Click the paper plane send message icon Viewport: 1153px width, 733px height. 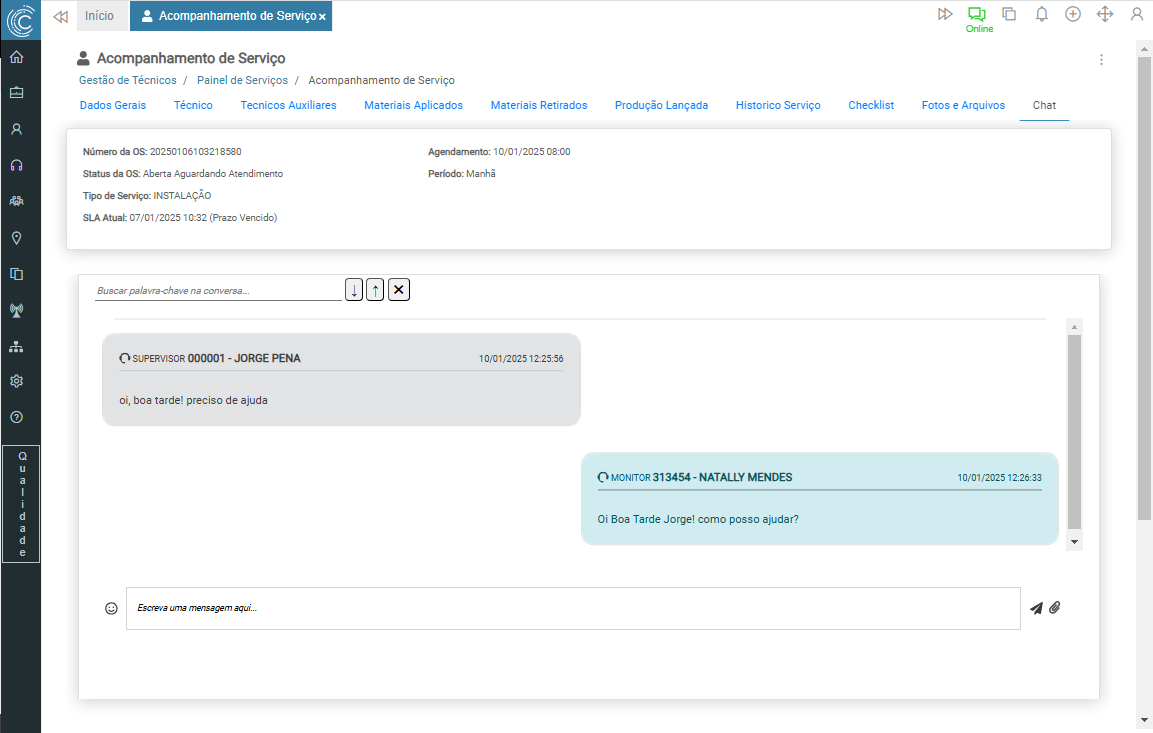pyautogui.click(x=1036, y=608)
